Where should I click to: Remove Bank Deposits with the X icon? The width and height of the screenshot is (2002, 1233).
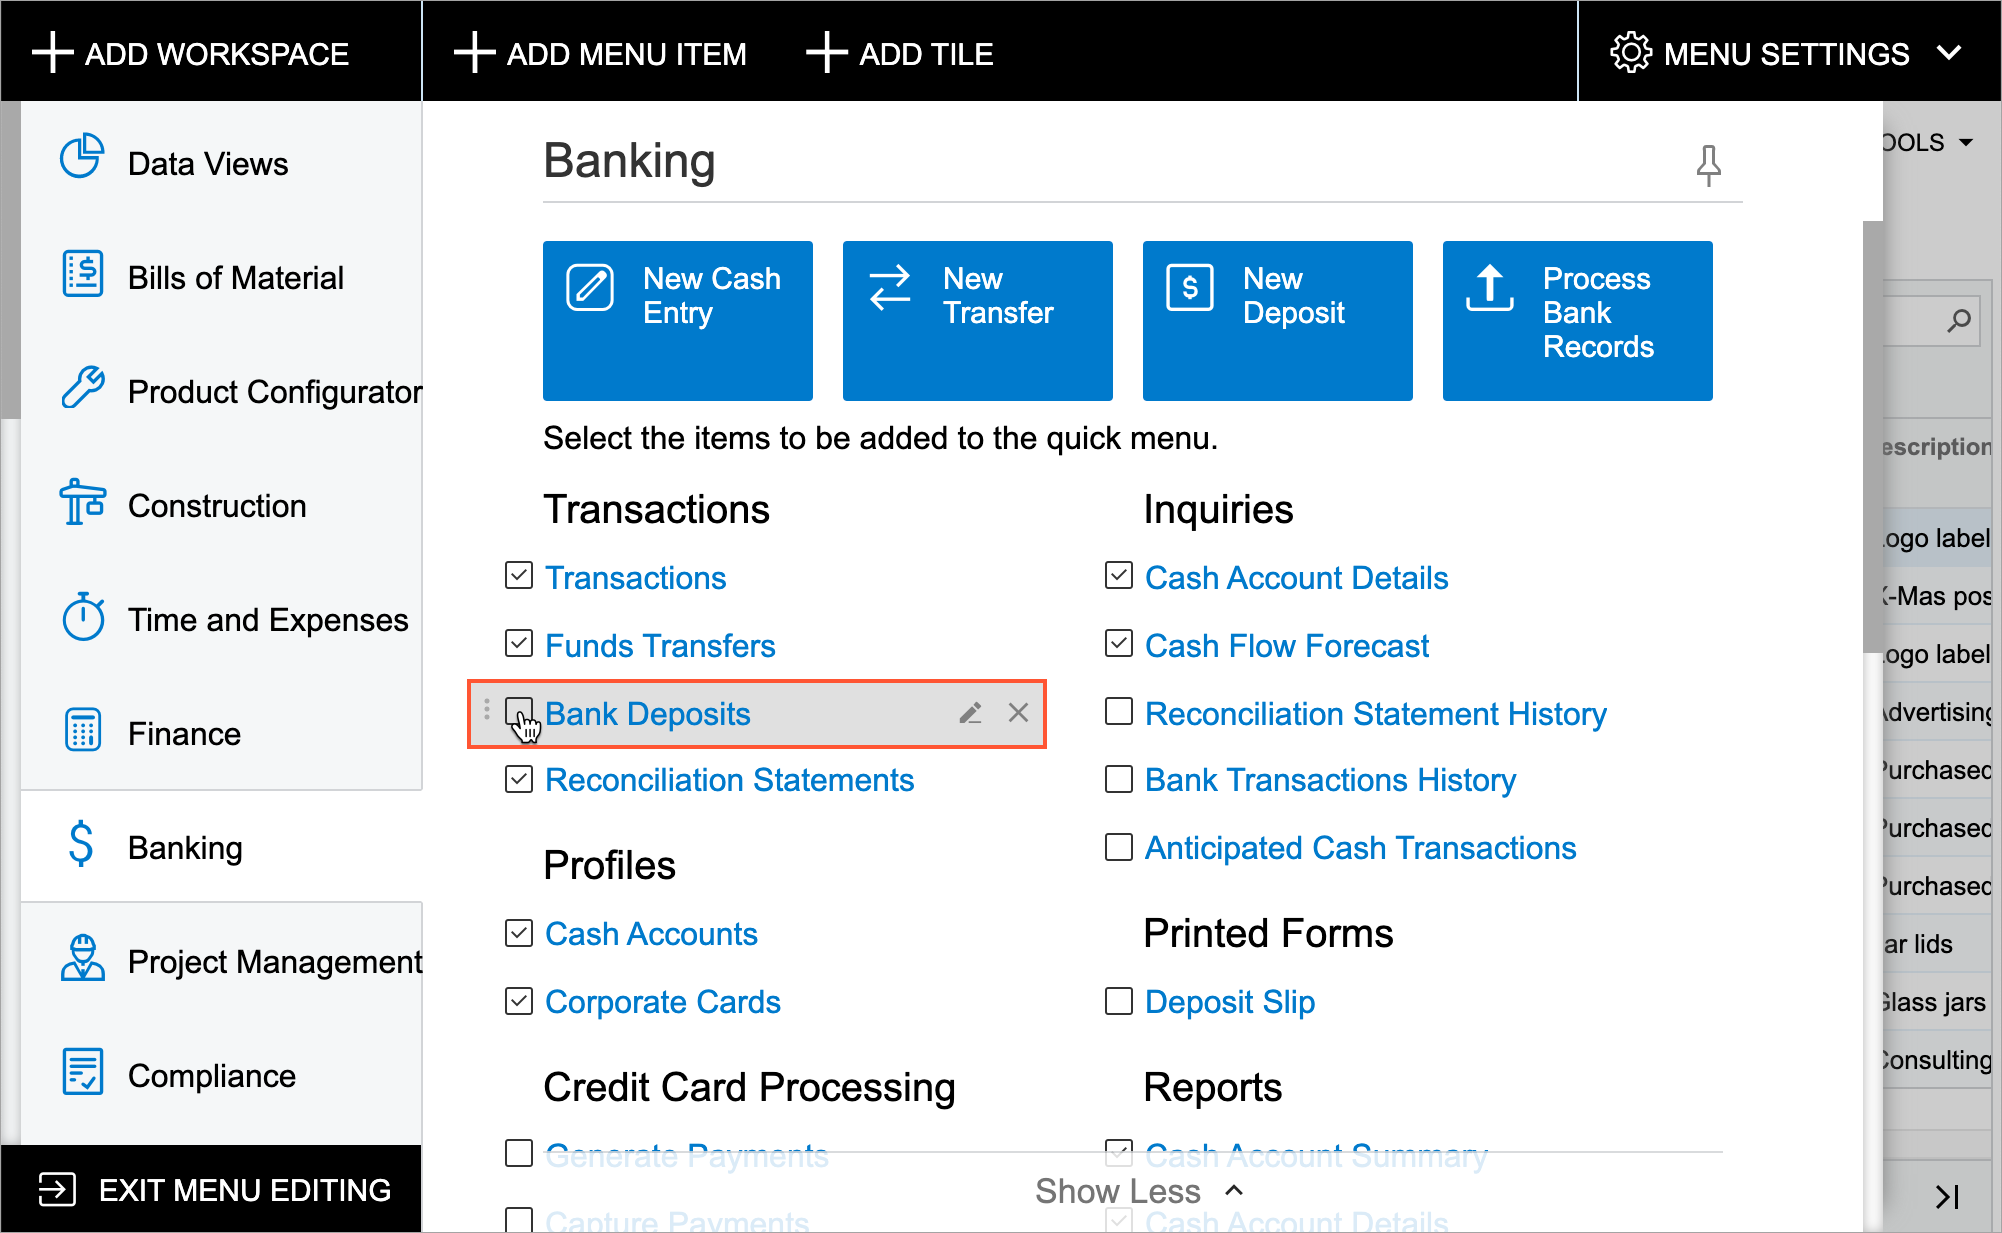[1018, 713]
